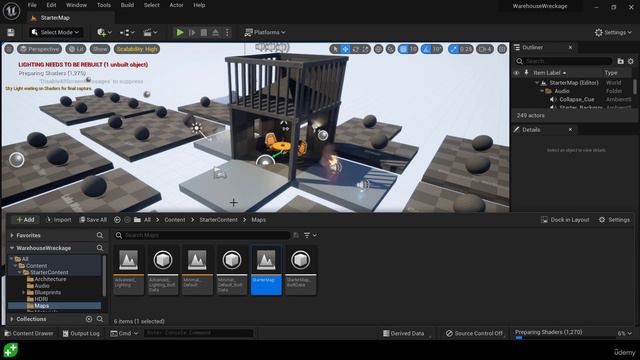The width and height of the screenshot is (640, 360).
Task: Expand the Collections section
Action: coord(12,319)
